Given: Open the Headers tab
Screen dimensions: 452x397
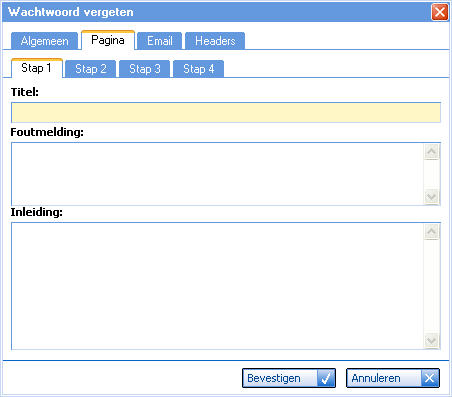Looking at the screenshot, I should point(215,41).
